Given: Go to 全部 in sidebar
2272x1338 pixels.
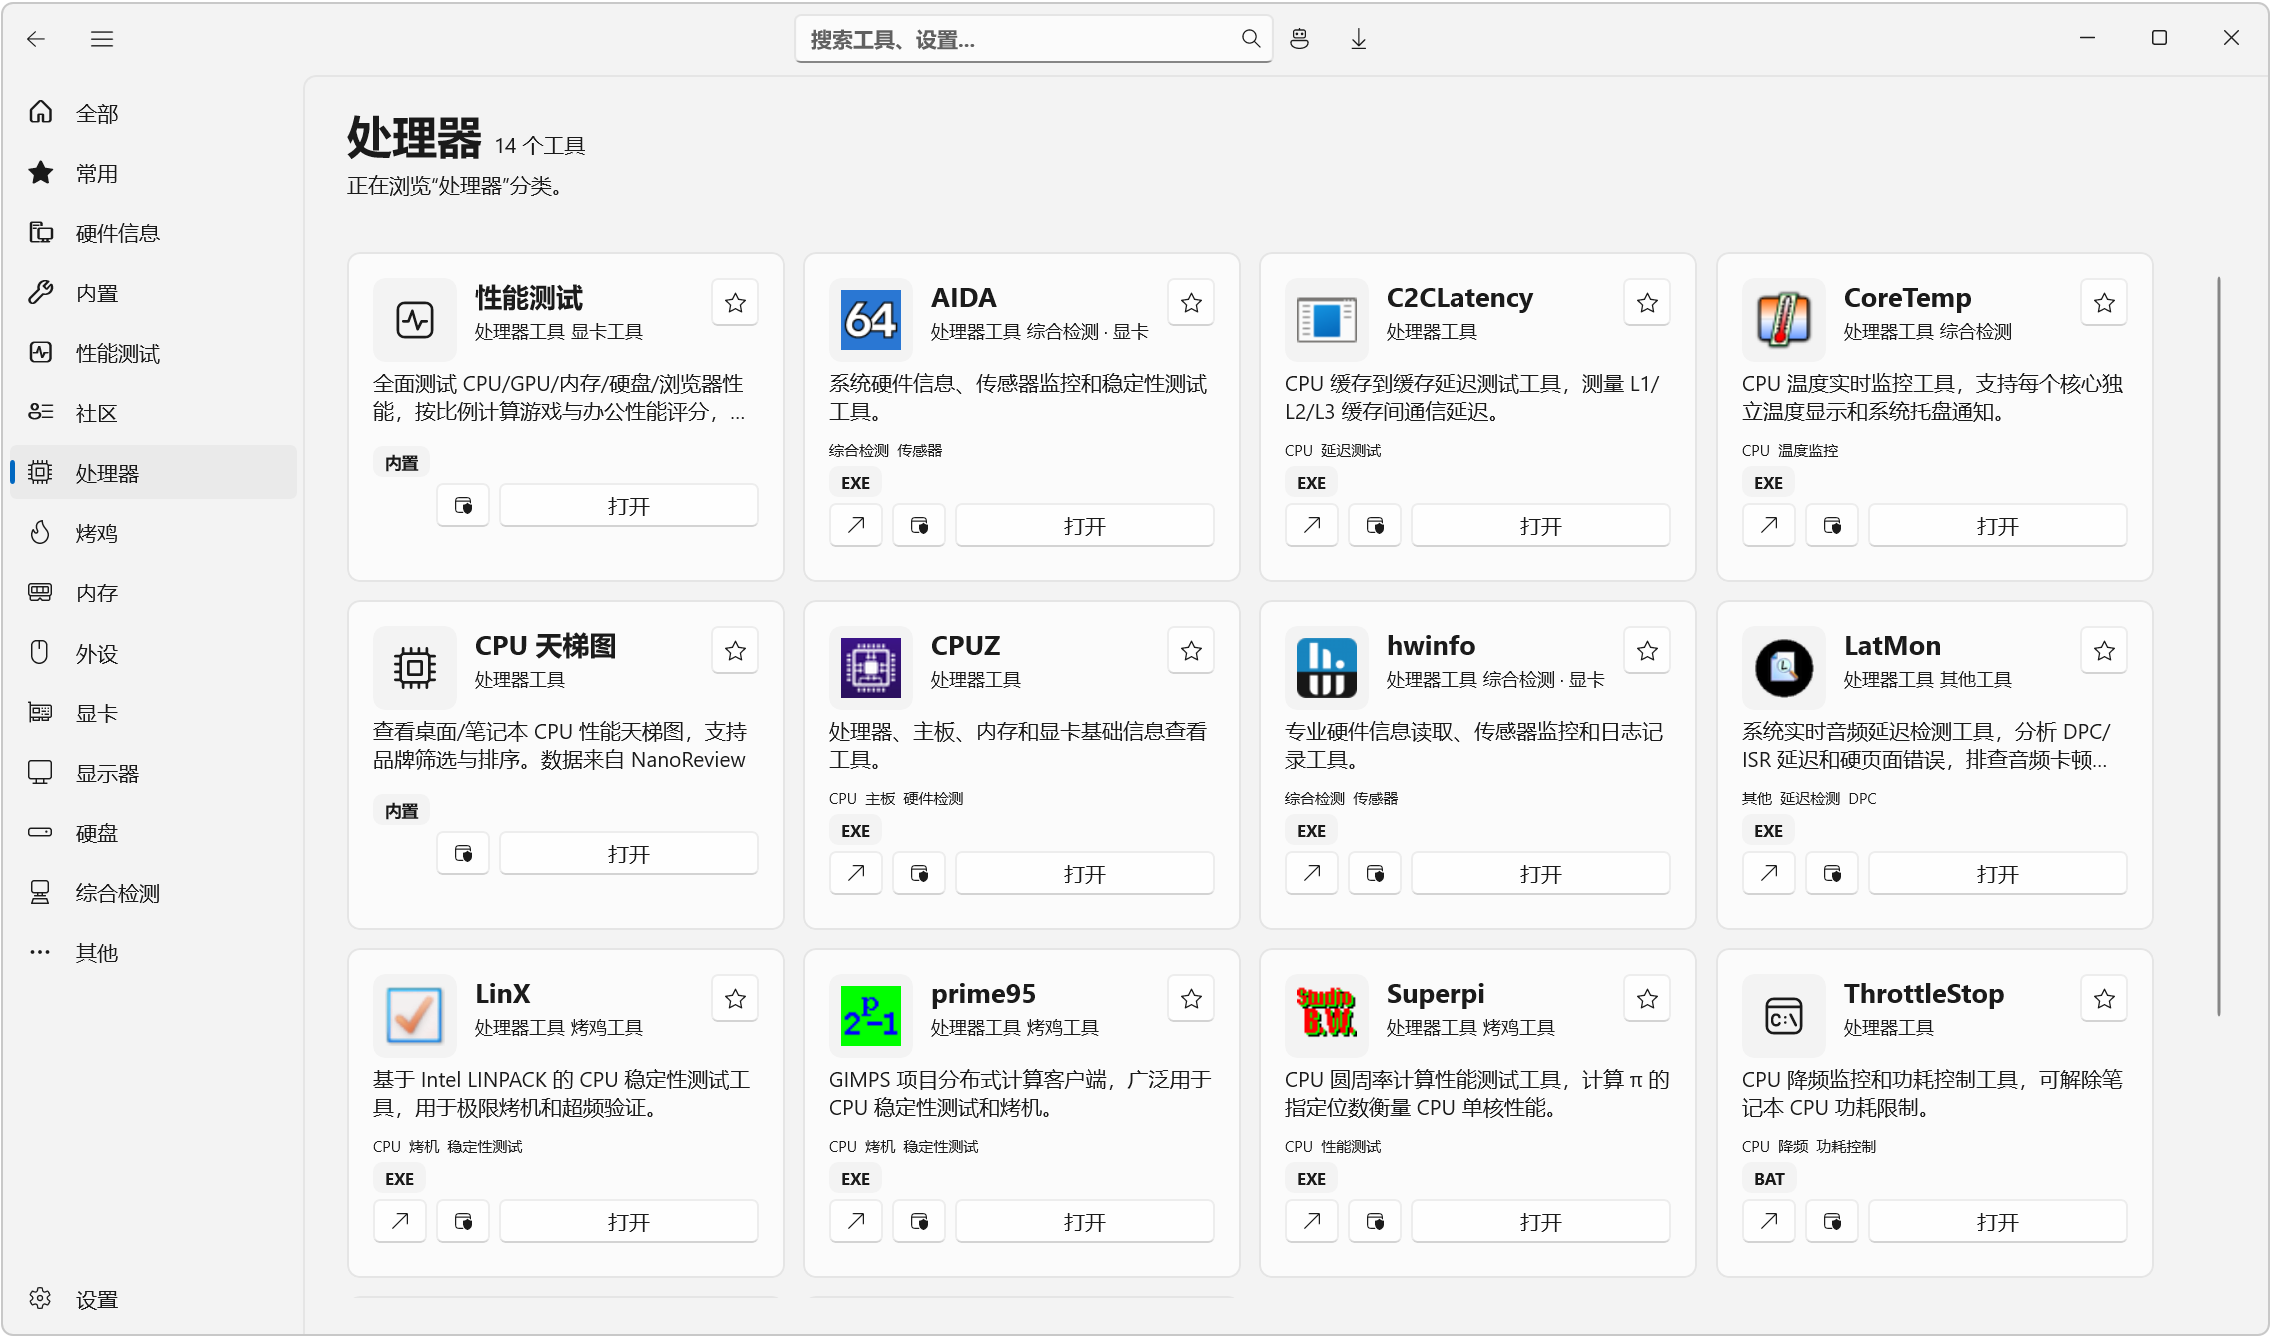Looking at the screenshot, I should 153,113.
